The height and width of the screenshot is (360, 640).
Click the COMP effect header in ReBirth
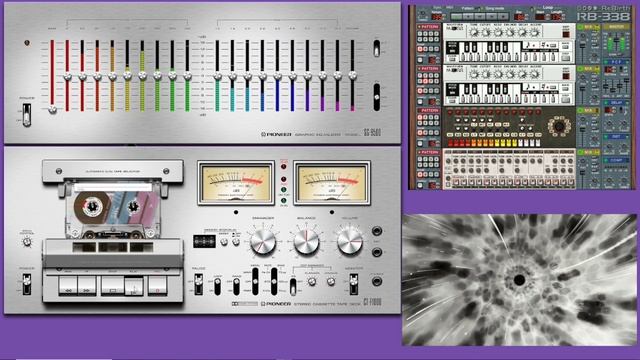click(x=616, y=160)
